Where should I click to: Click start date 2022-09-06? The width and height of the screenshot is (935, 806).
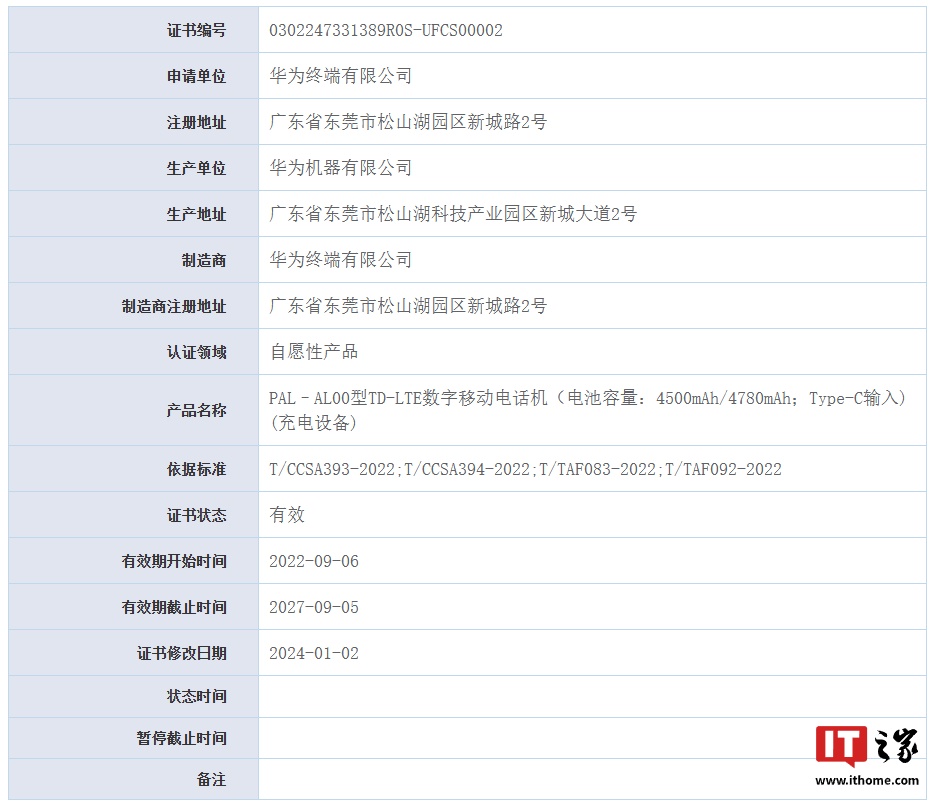coord(313,561)
